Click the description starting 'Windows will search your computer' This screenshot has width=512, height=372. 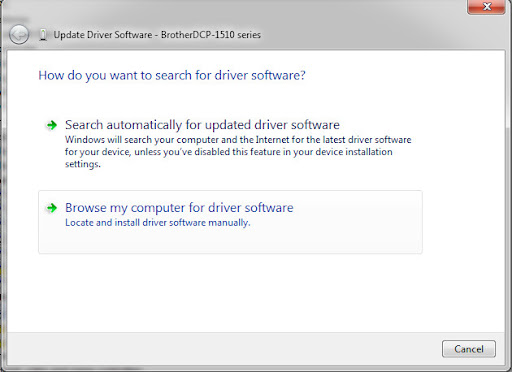(x=238, y=152)
